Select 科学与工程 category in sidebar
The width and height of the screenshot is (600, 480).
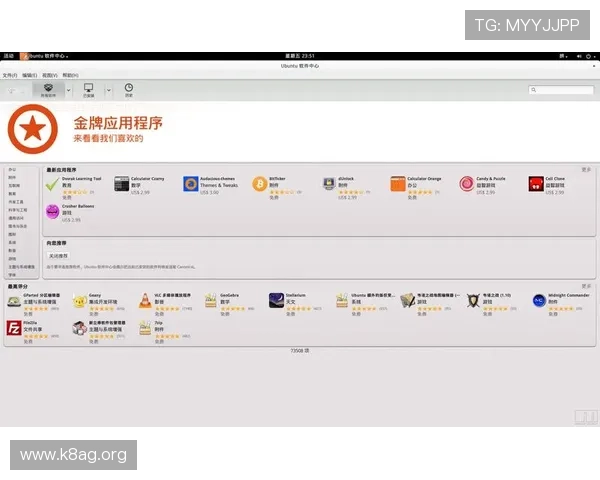pos(18,210)
